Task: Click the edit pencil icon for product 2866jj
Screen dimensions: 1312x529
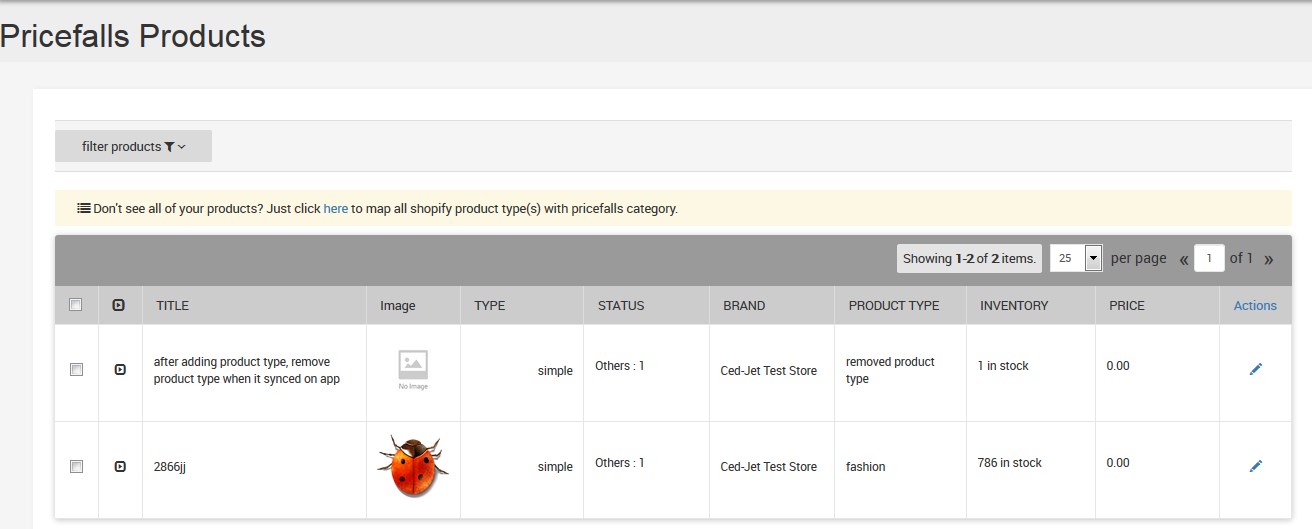Action: [1255, 466]
